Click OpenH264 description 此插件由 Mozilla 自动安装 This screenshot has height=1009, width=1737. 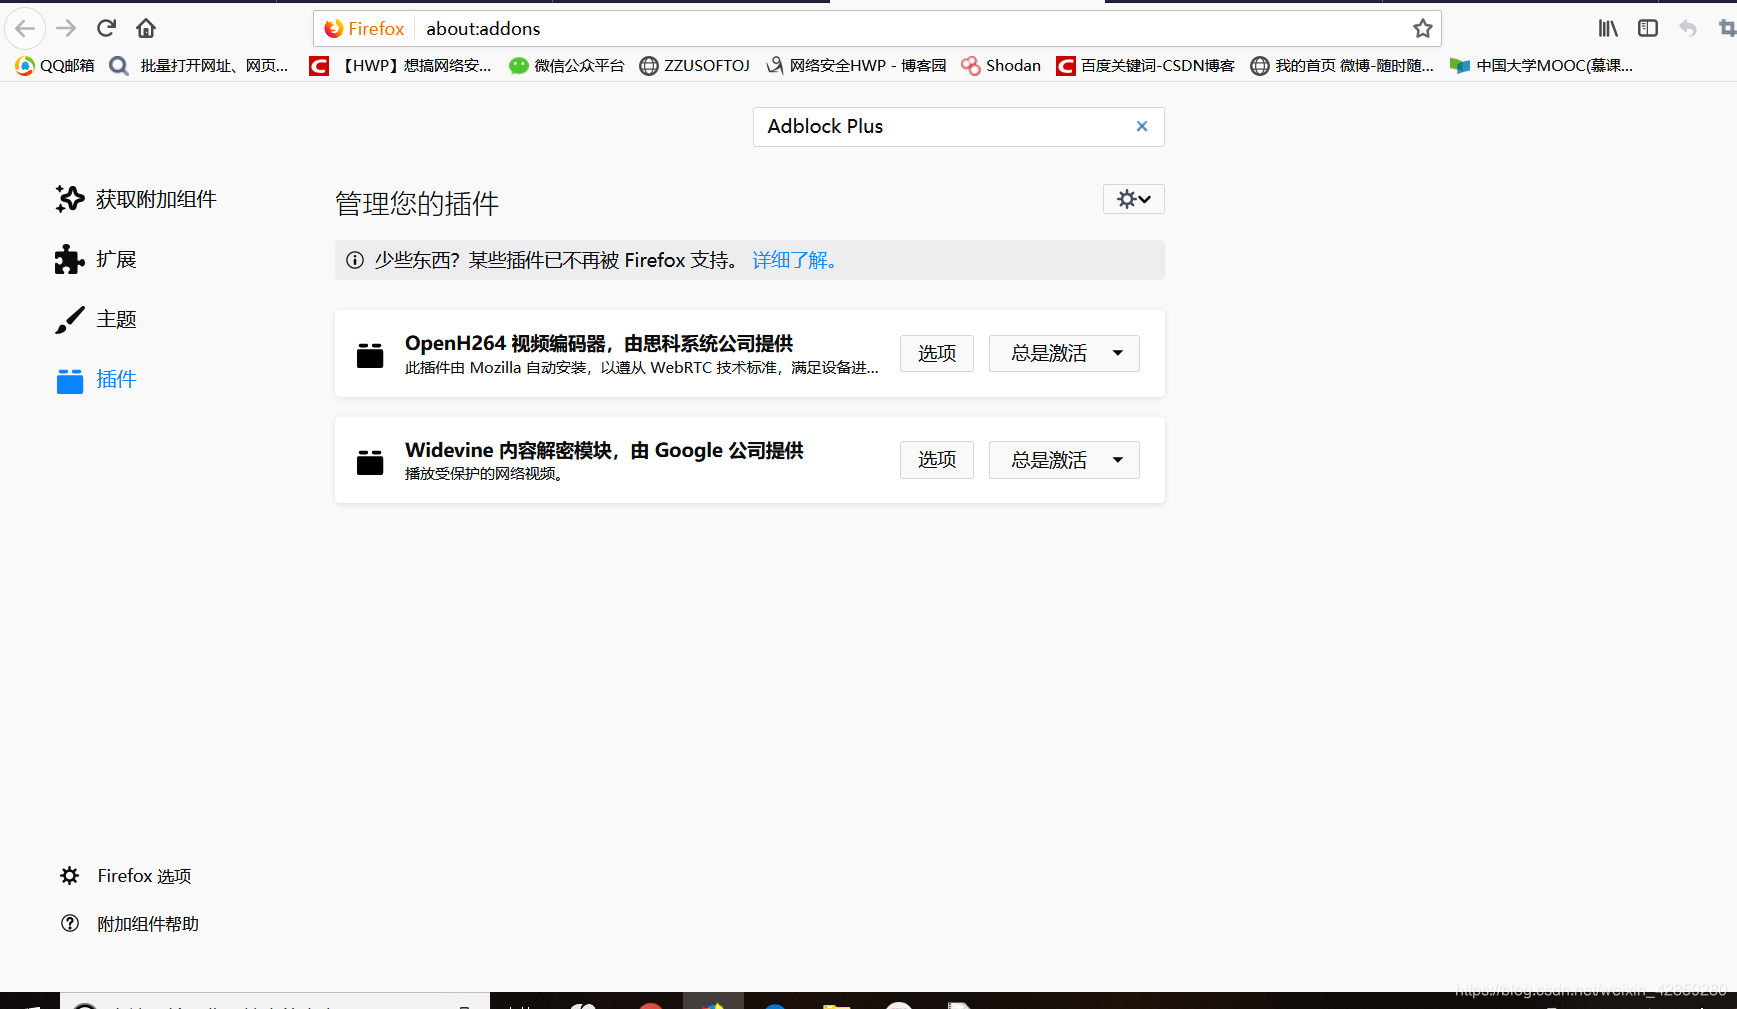642,368
